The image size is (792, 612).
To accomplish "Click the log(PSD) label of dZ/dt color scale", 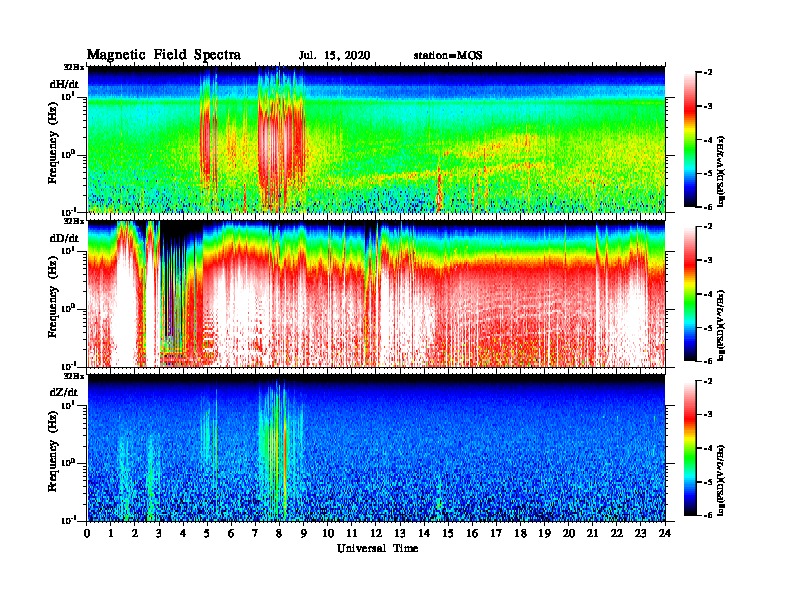I will coord(721,480).
